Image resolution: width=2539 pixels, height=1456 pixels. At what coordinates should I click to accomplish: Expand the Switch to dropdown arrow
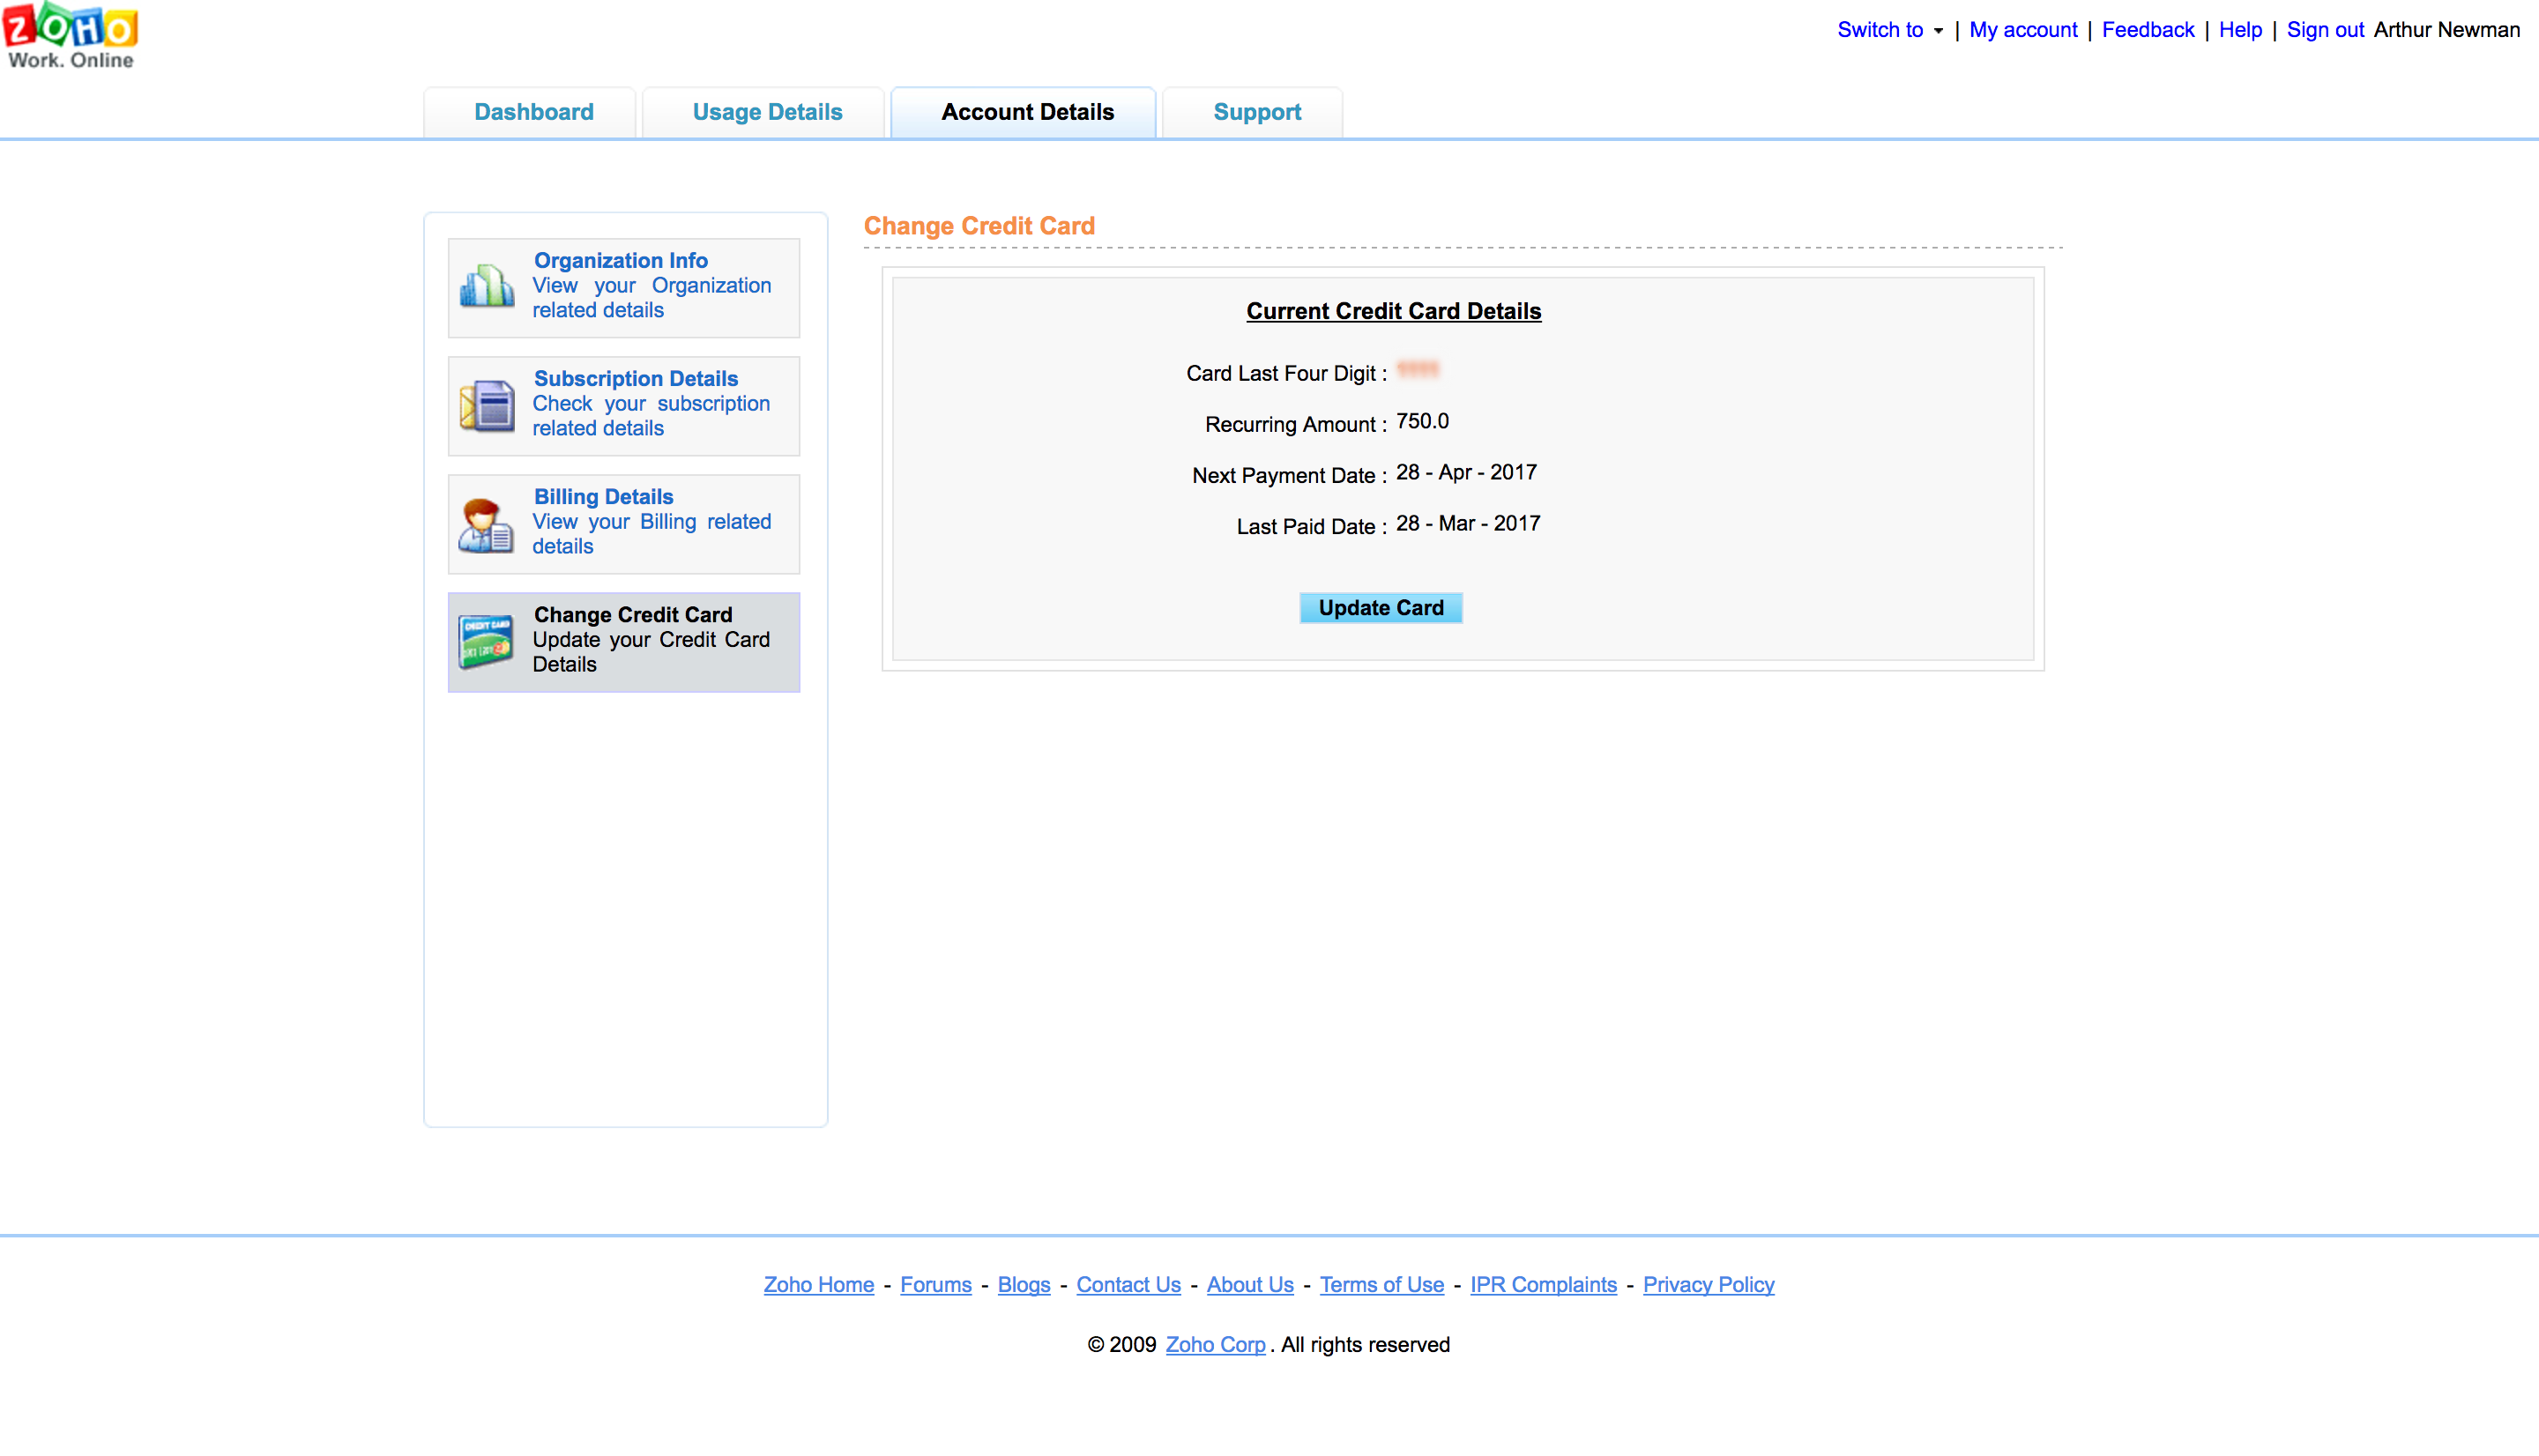[x=1938, y=31]
